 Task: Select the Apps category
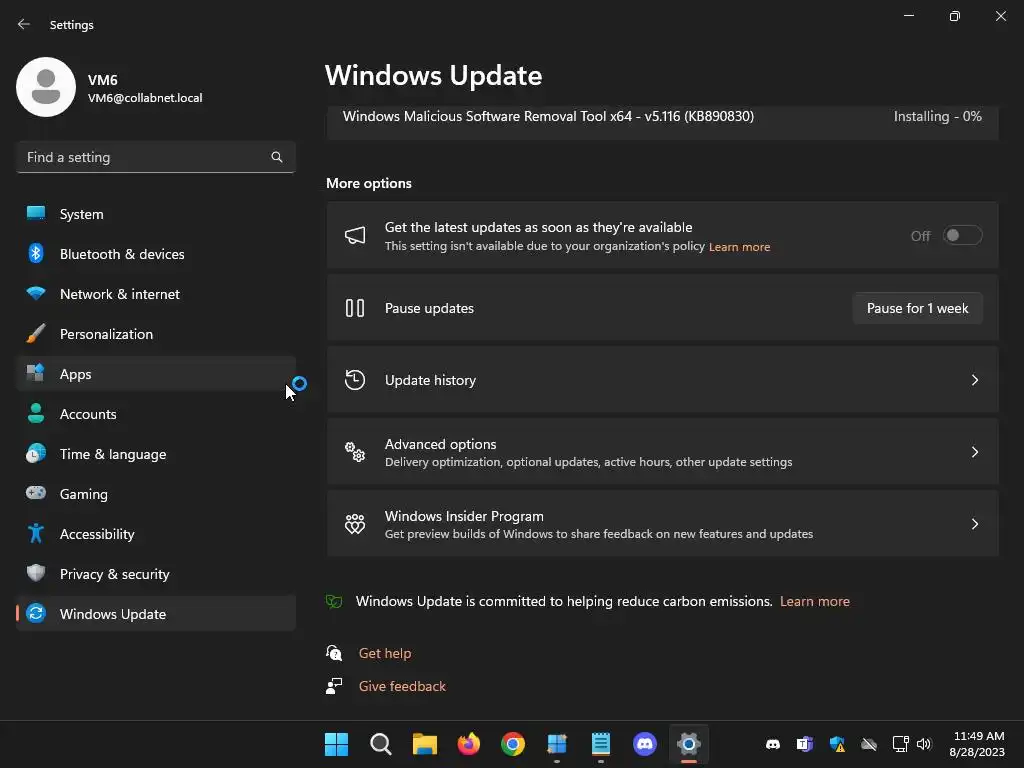click(x=156, y=374)
